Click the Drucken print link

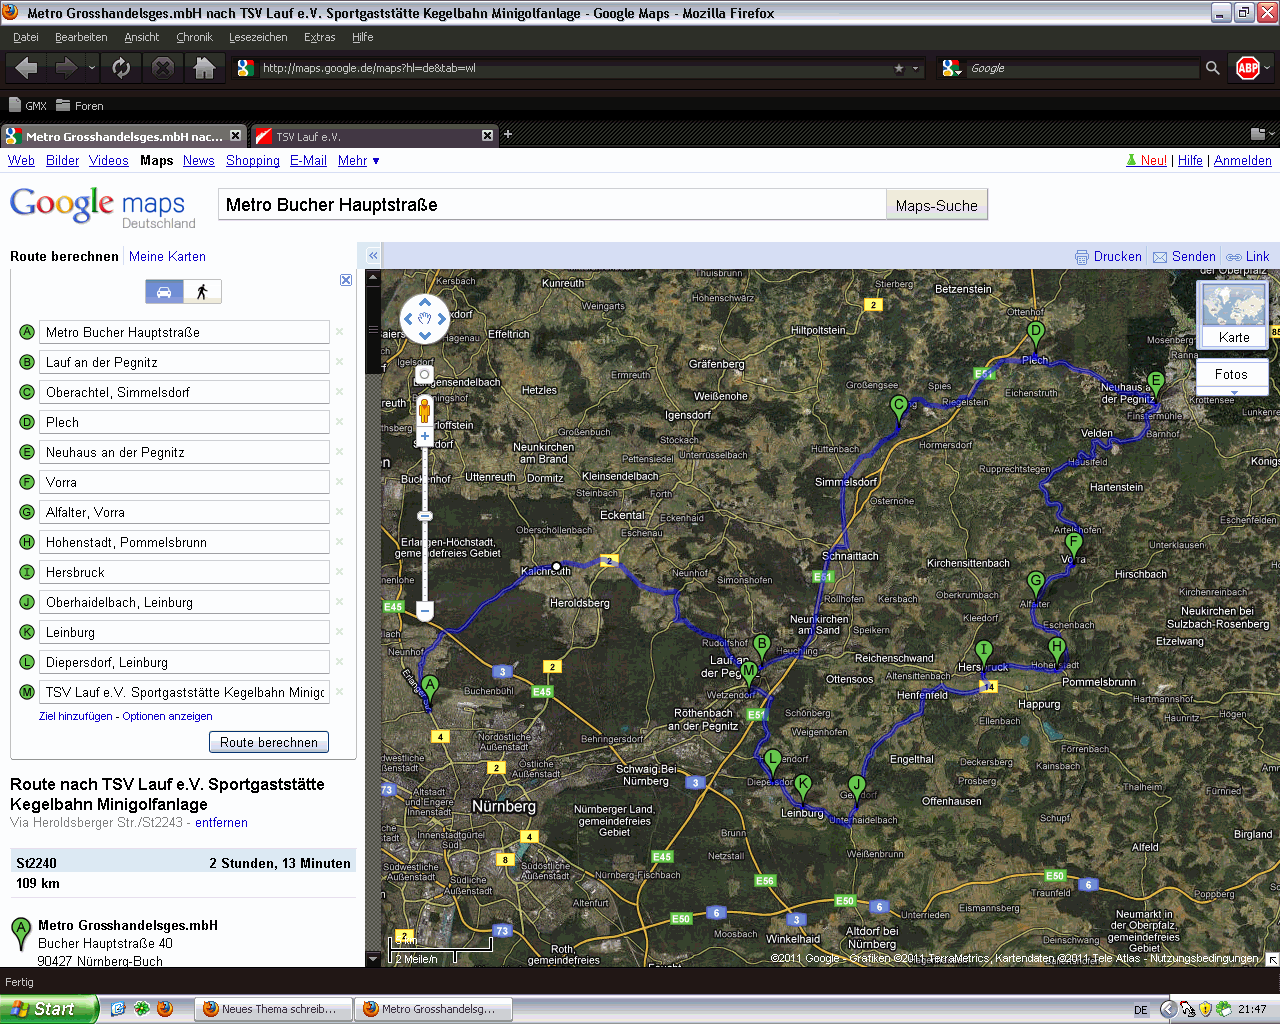1108,256
